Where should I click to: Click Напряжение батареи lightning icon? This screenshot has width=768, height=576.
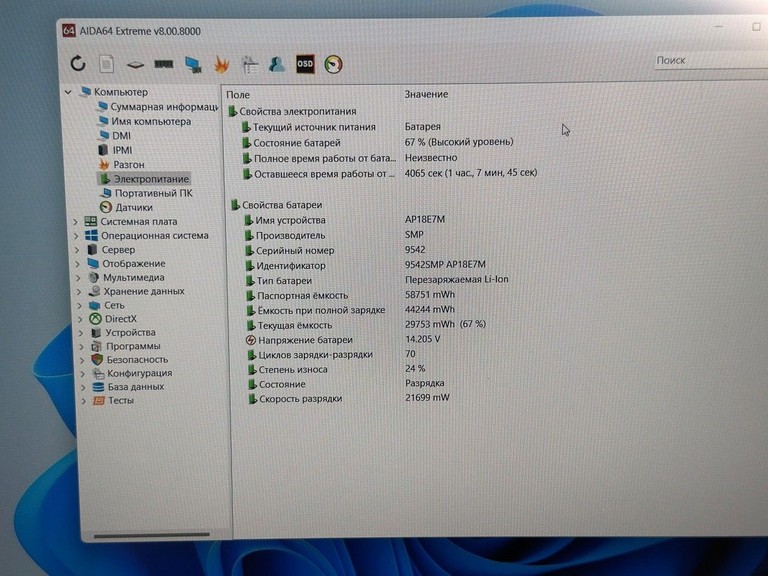tap(251, 340)
